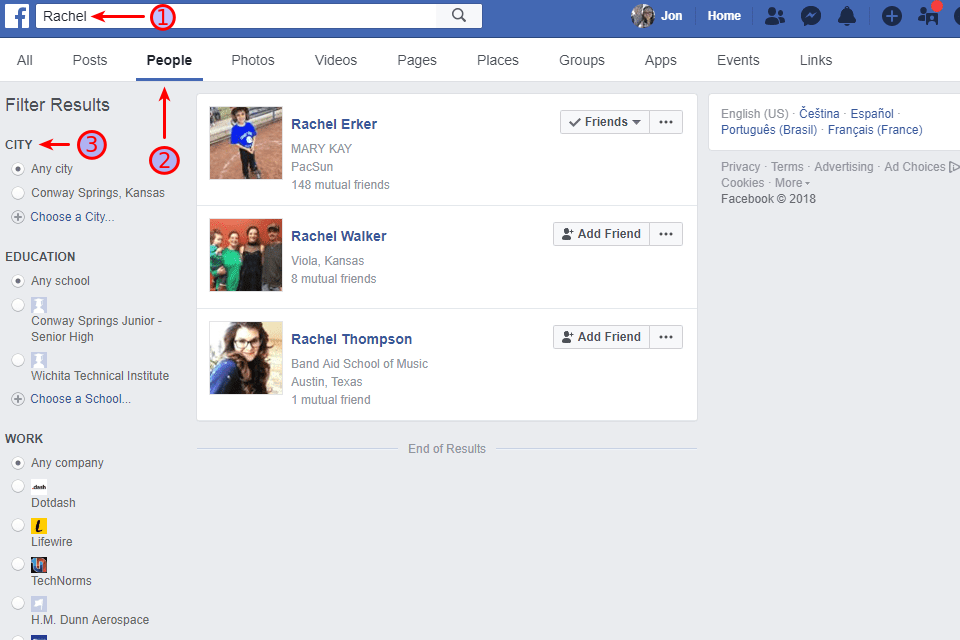Image resolution: width=960 pixels, height=640 pixels.
Task: Switch language to Español
Action: pos(872,114)
